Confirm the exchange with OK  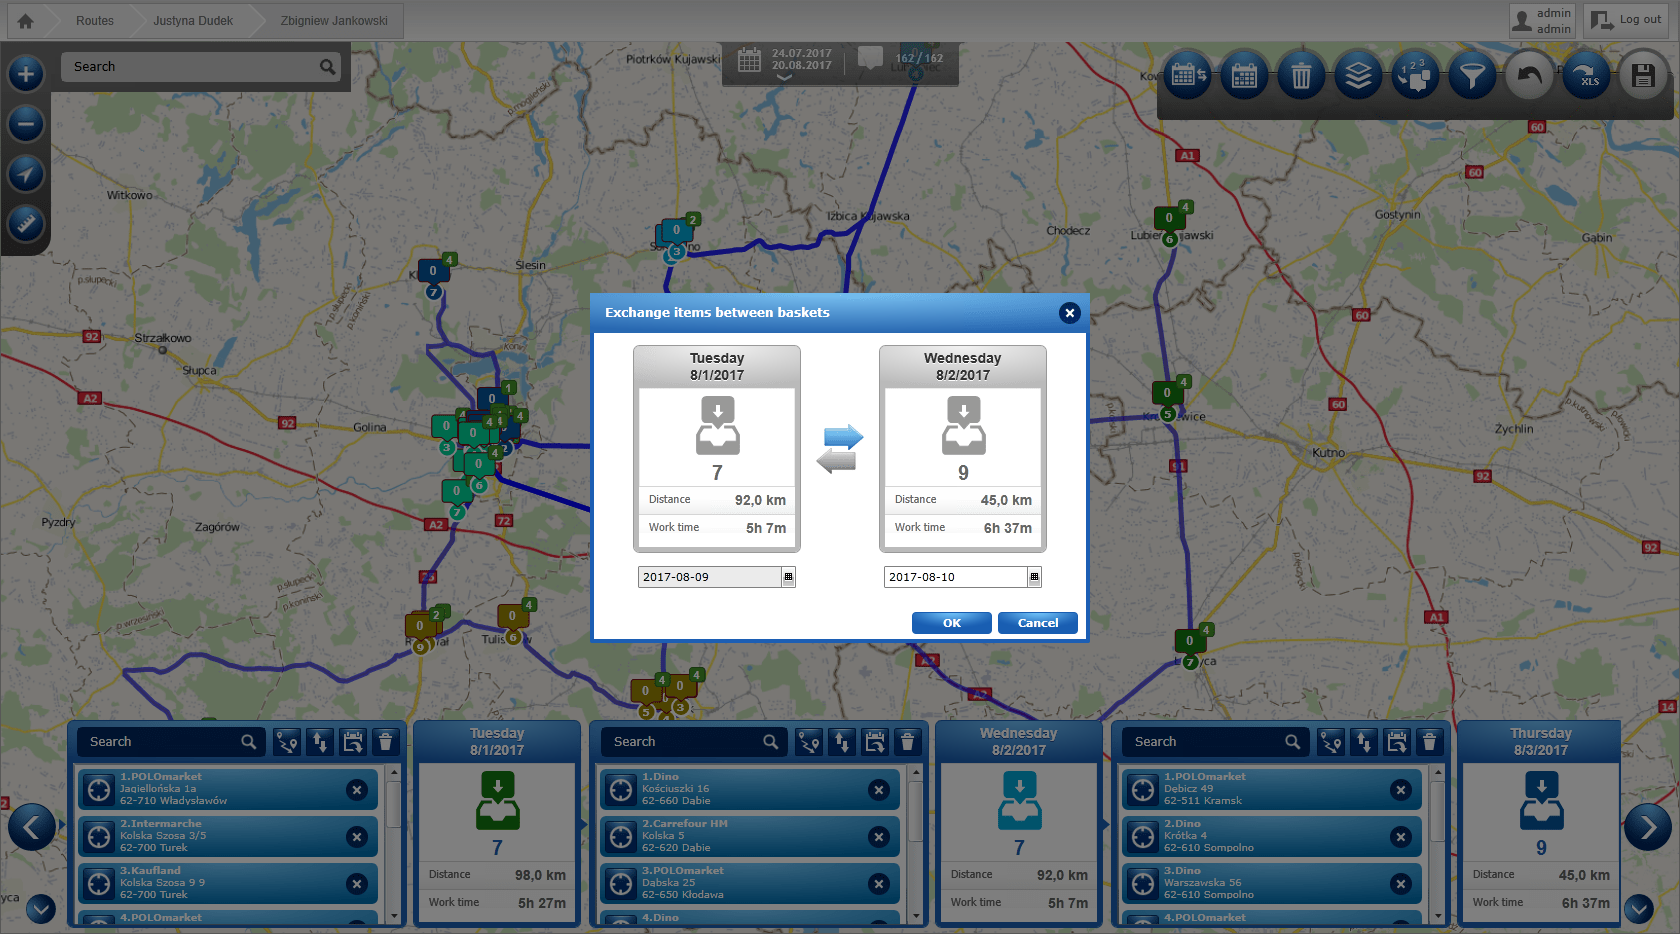click(x=951, y=623)
